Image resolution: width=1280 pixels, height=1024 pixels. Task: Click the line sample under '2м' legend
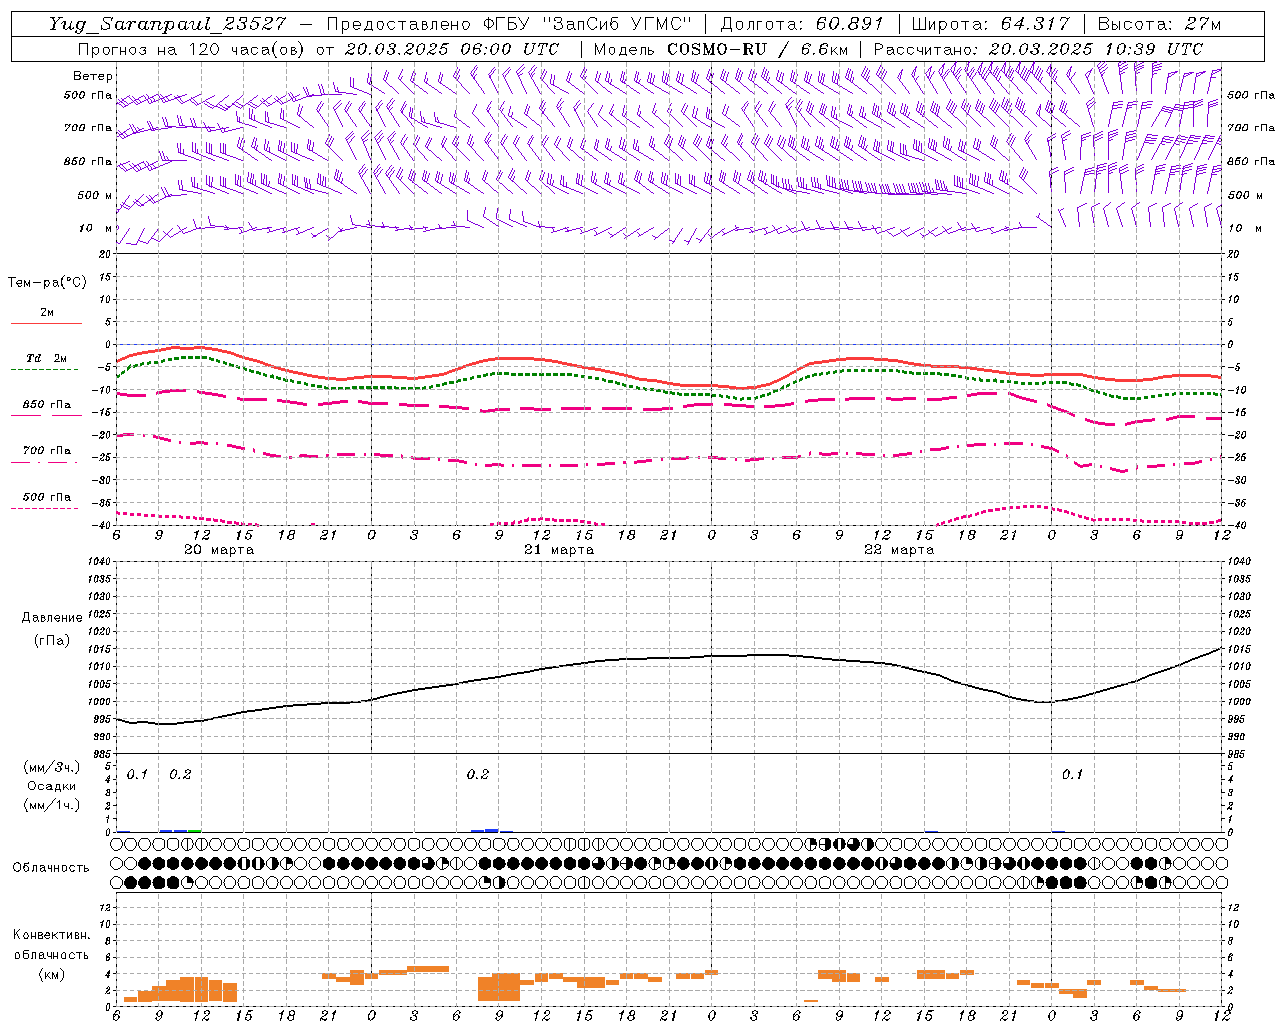(x=46, y=324)
